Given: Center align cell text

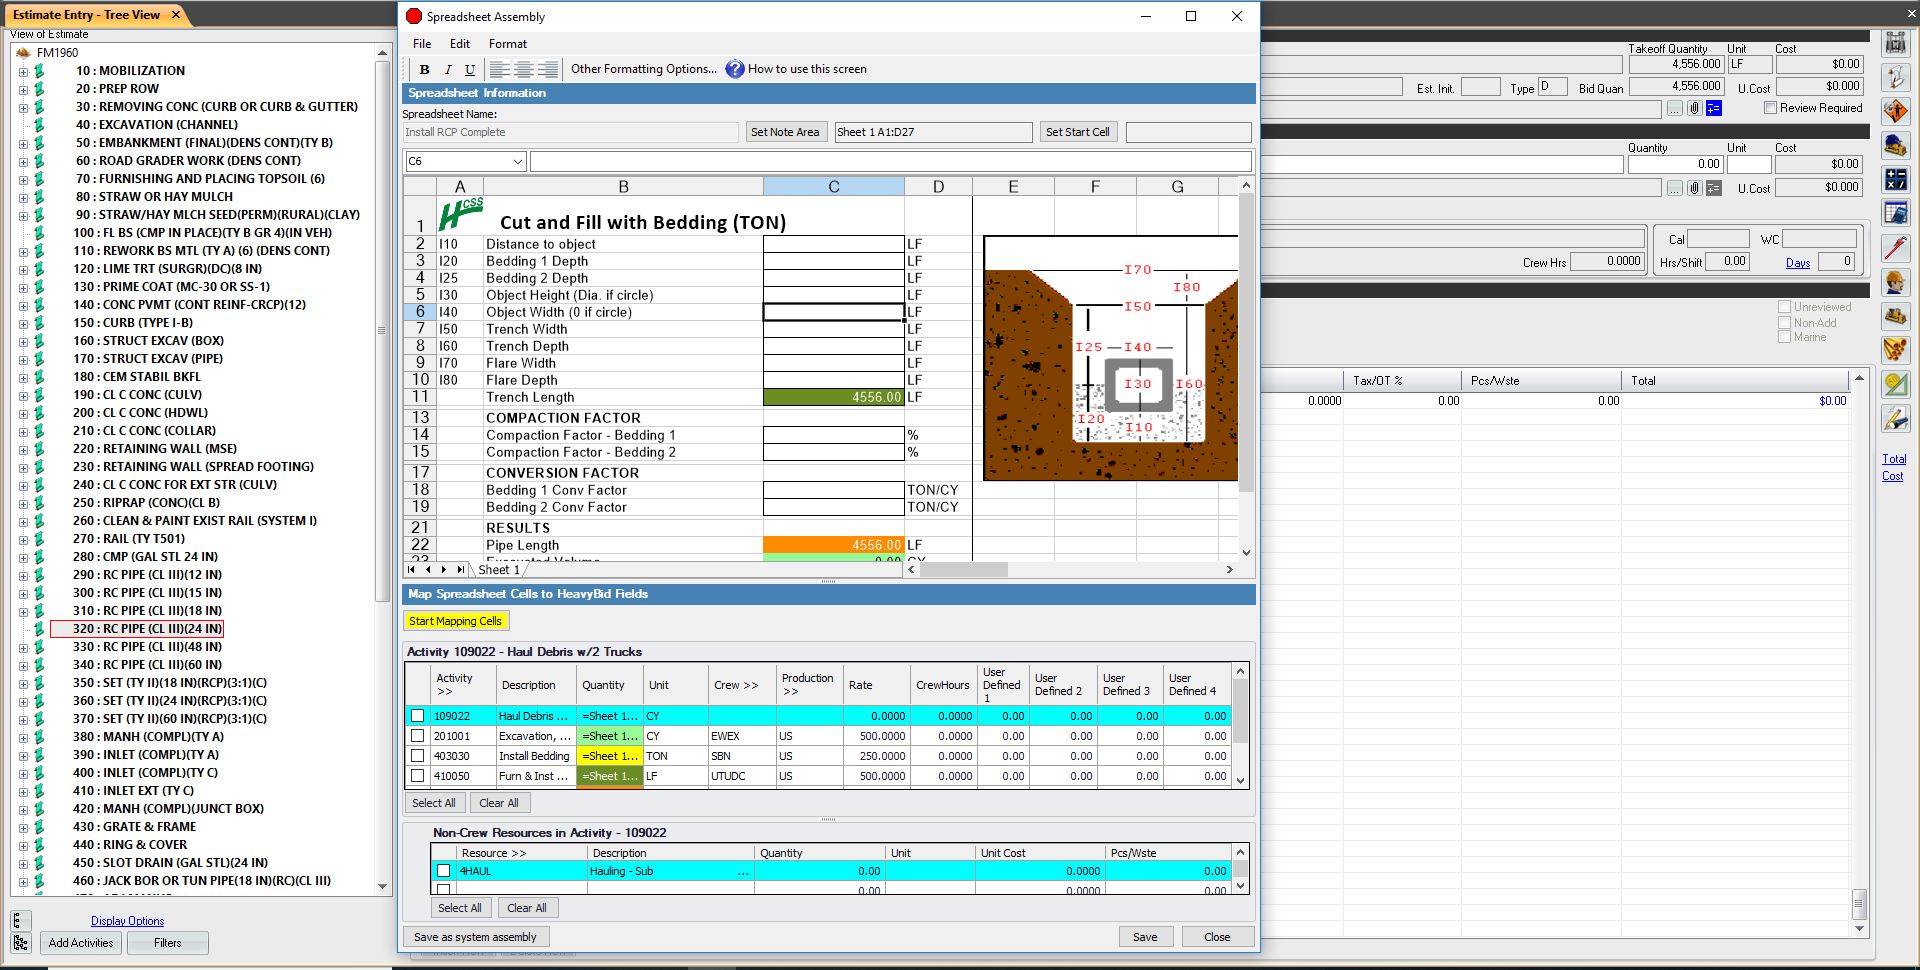Looking at the screenshot, I should pos(523,69).
